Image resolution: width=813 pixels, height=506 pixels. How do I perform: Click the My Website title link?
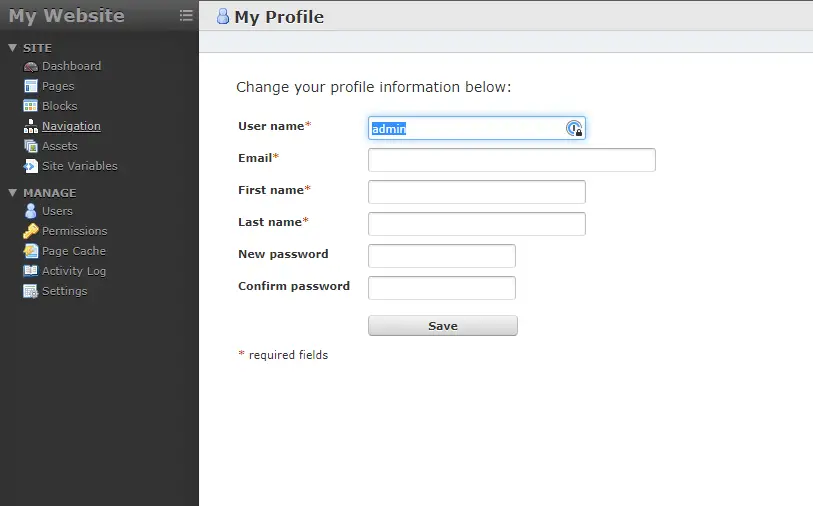click(67, 16)
